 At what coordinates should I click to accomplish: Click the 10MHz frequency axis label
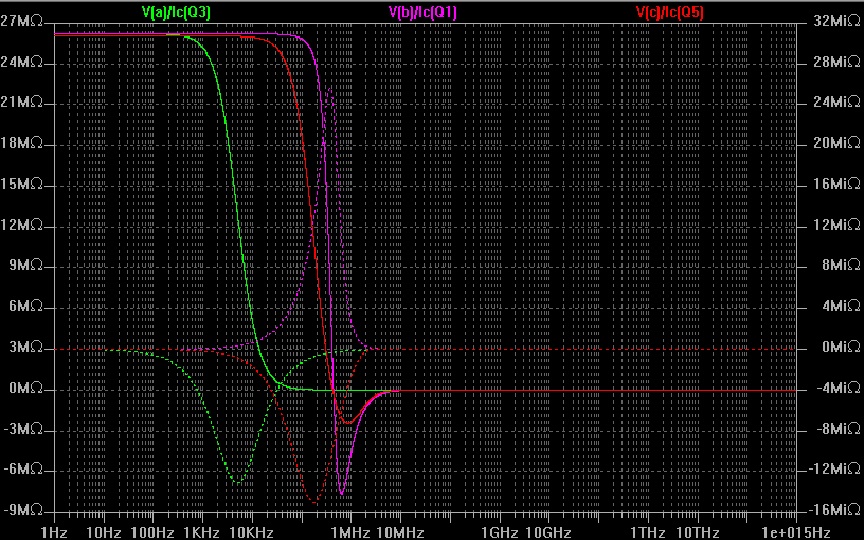click(x=400, y=533)
